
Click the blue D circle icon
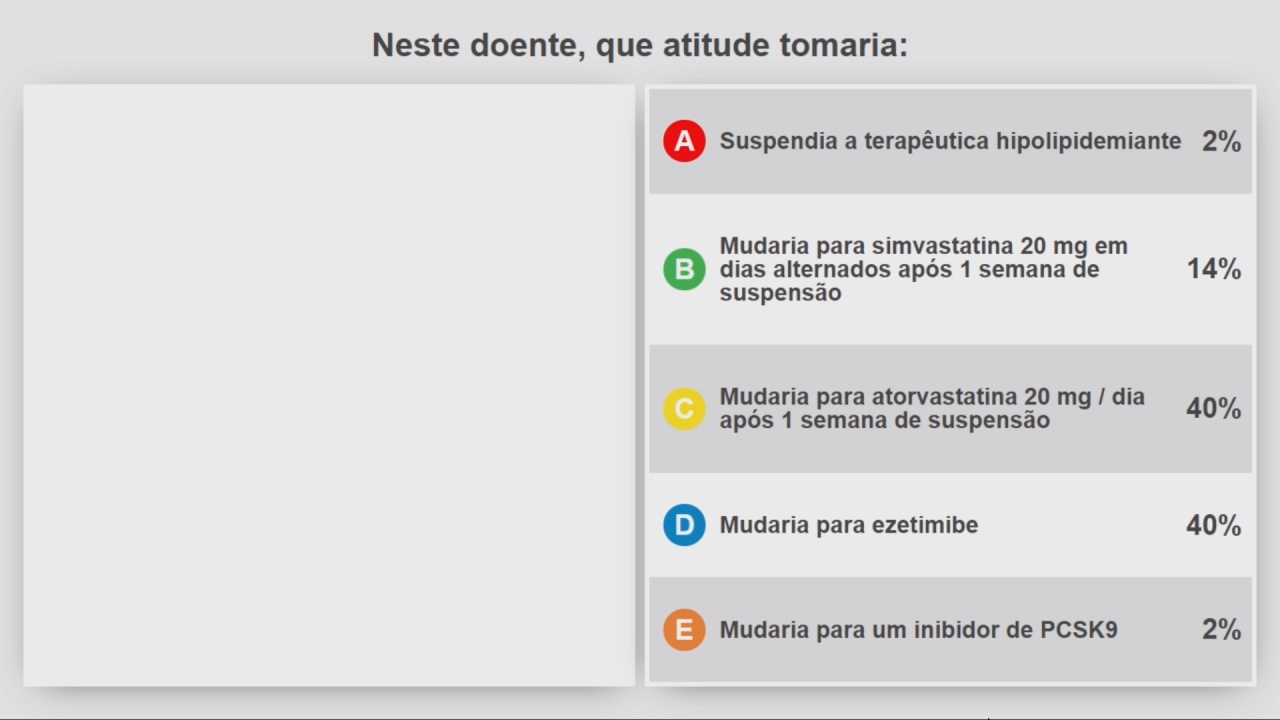[x=684, y=525]
